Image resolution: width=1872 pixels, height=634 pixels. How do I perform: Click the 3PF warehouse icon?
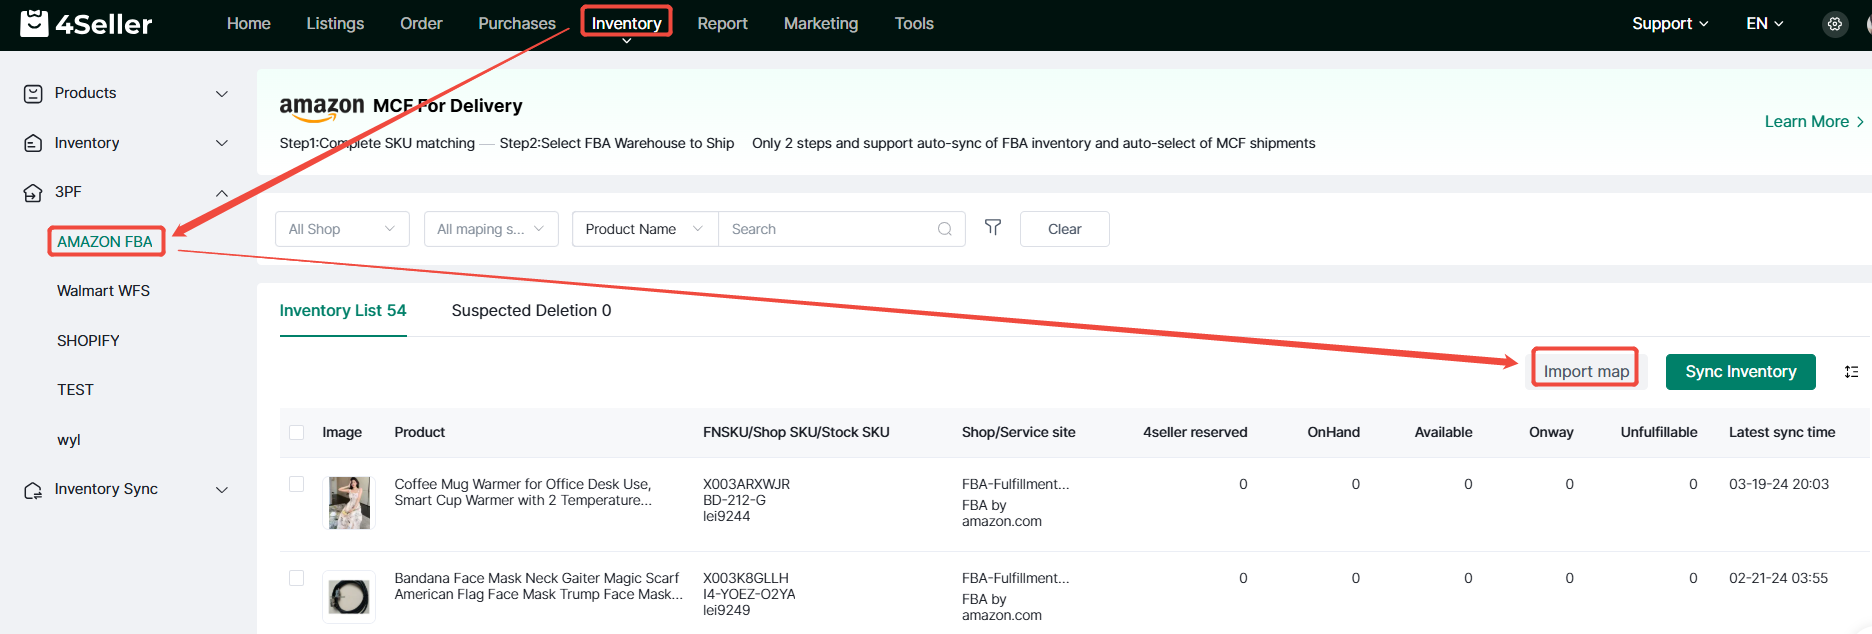click(x=33, y=193)
